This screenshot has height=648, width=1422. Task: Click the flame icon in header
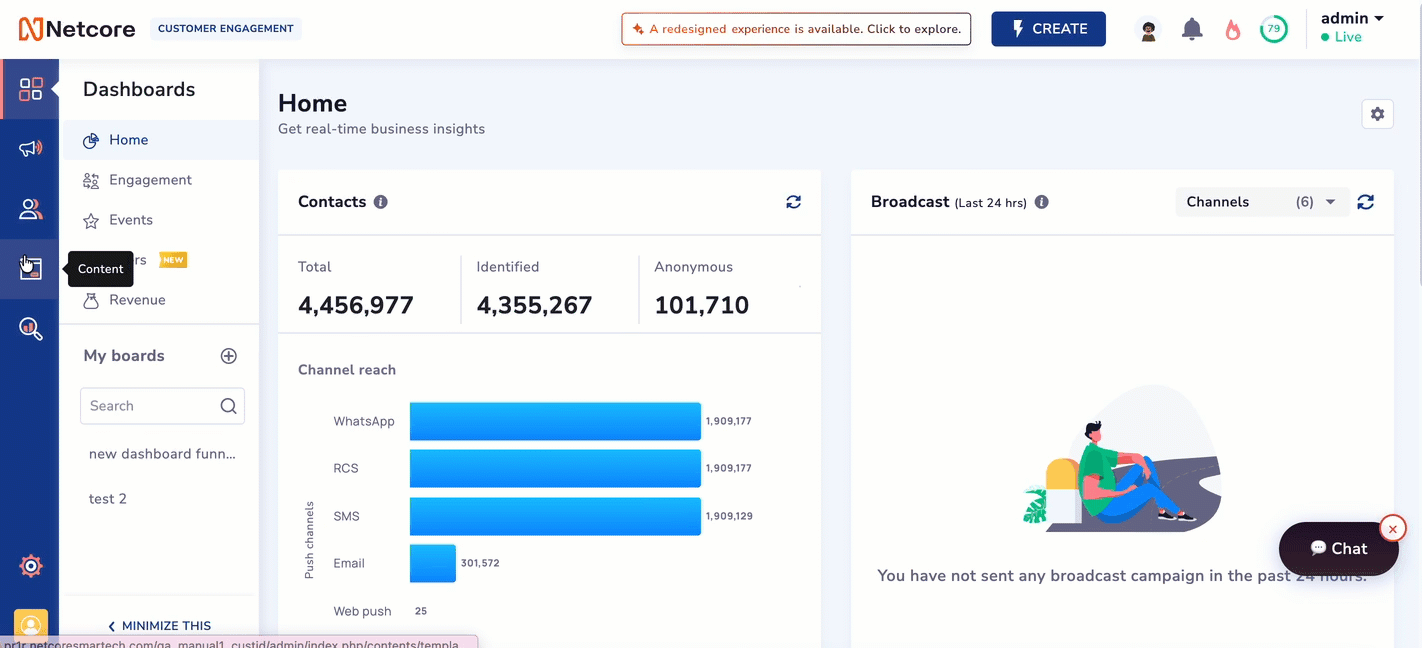point(1232,29)
